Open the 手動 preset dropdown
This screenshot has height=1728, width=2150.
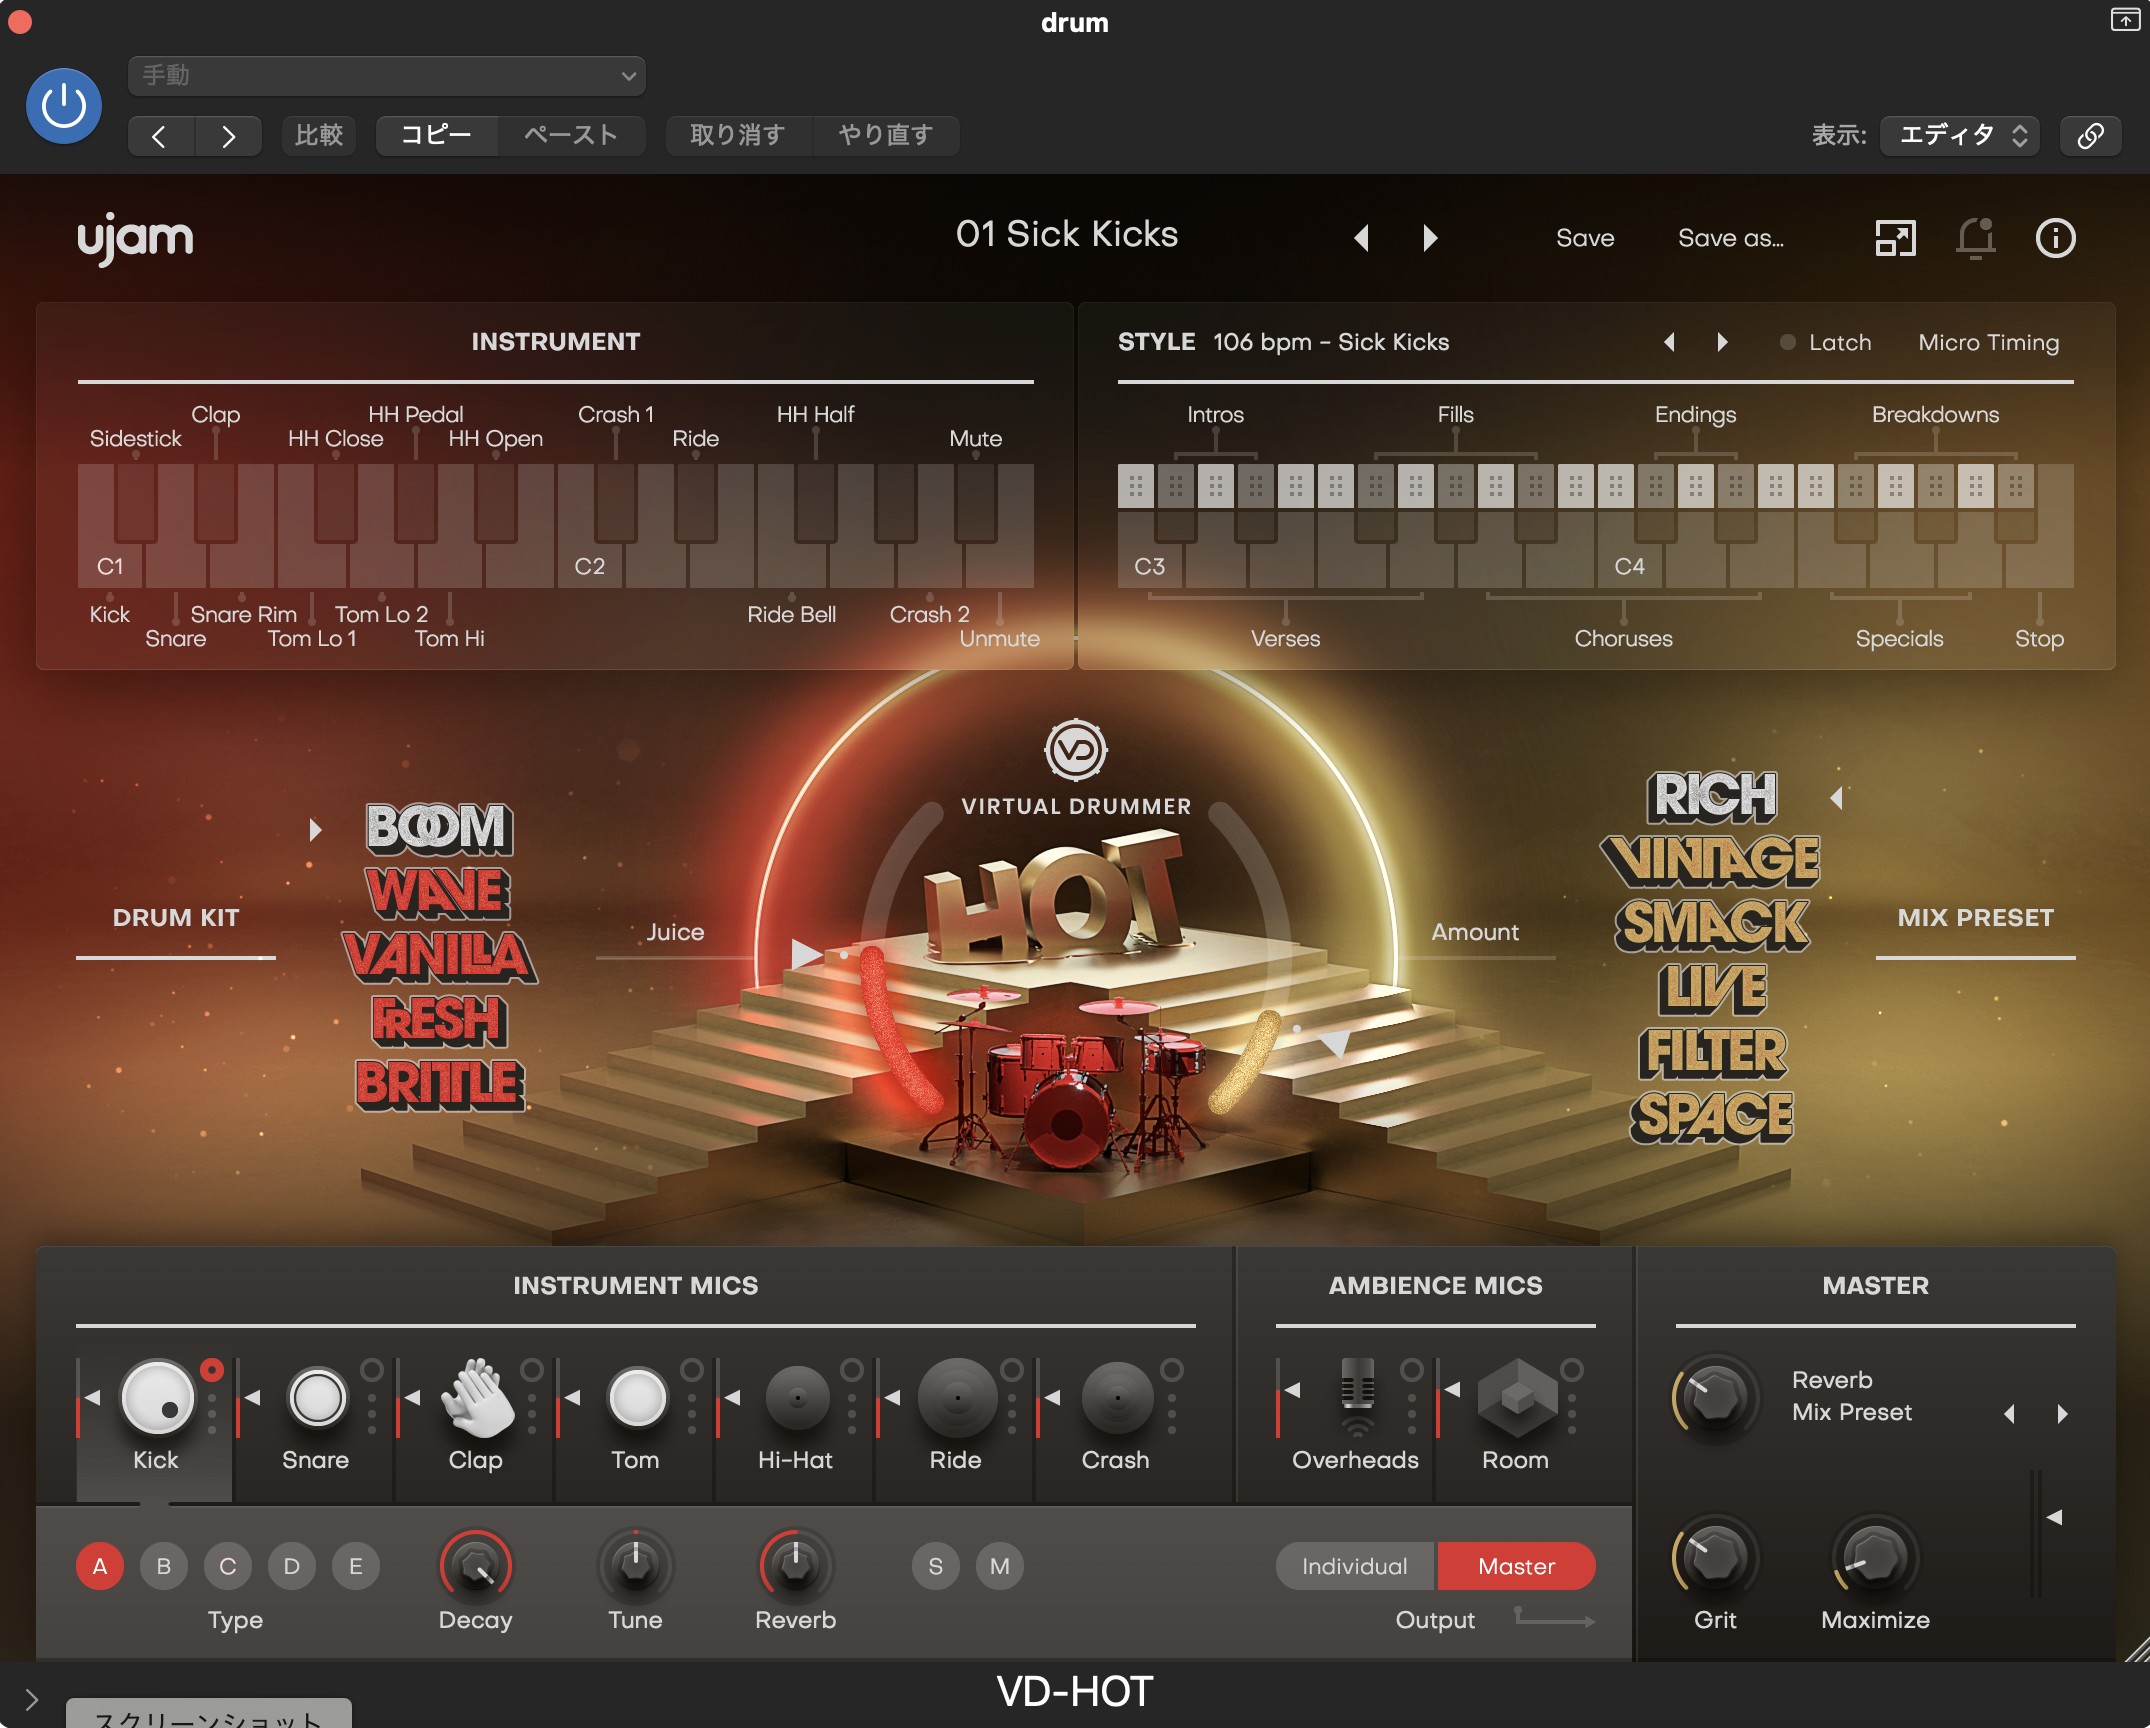click(387, 76)
